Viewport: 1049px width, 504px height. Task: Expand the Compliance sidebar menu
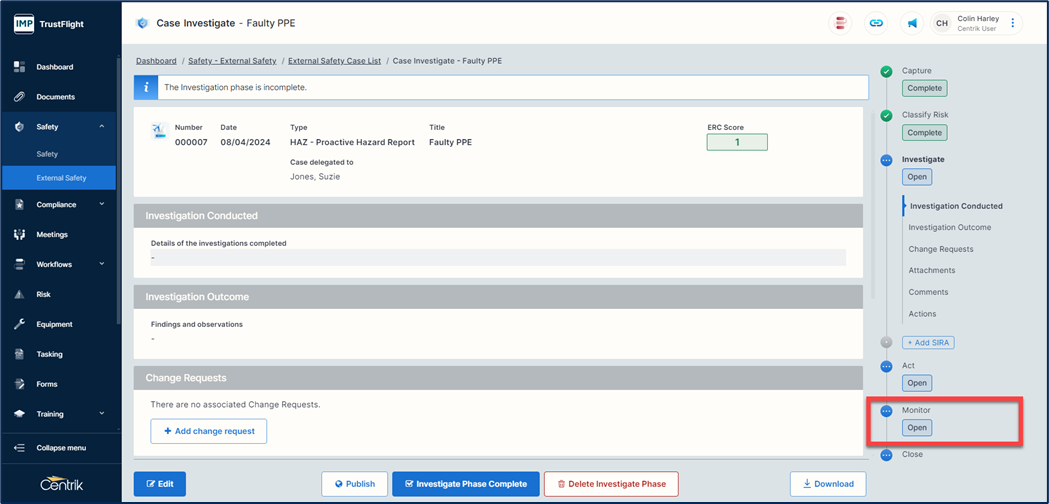[101, 204]
